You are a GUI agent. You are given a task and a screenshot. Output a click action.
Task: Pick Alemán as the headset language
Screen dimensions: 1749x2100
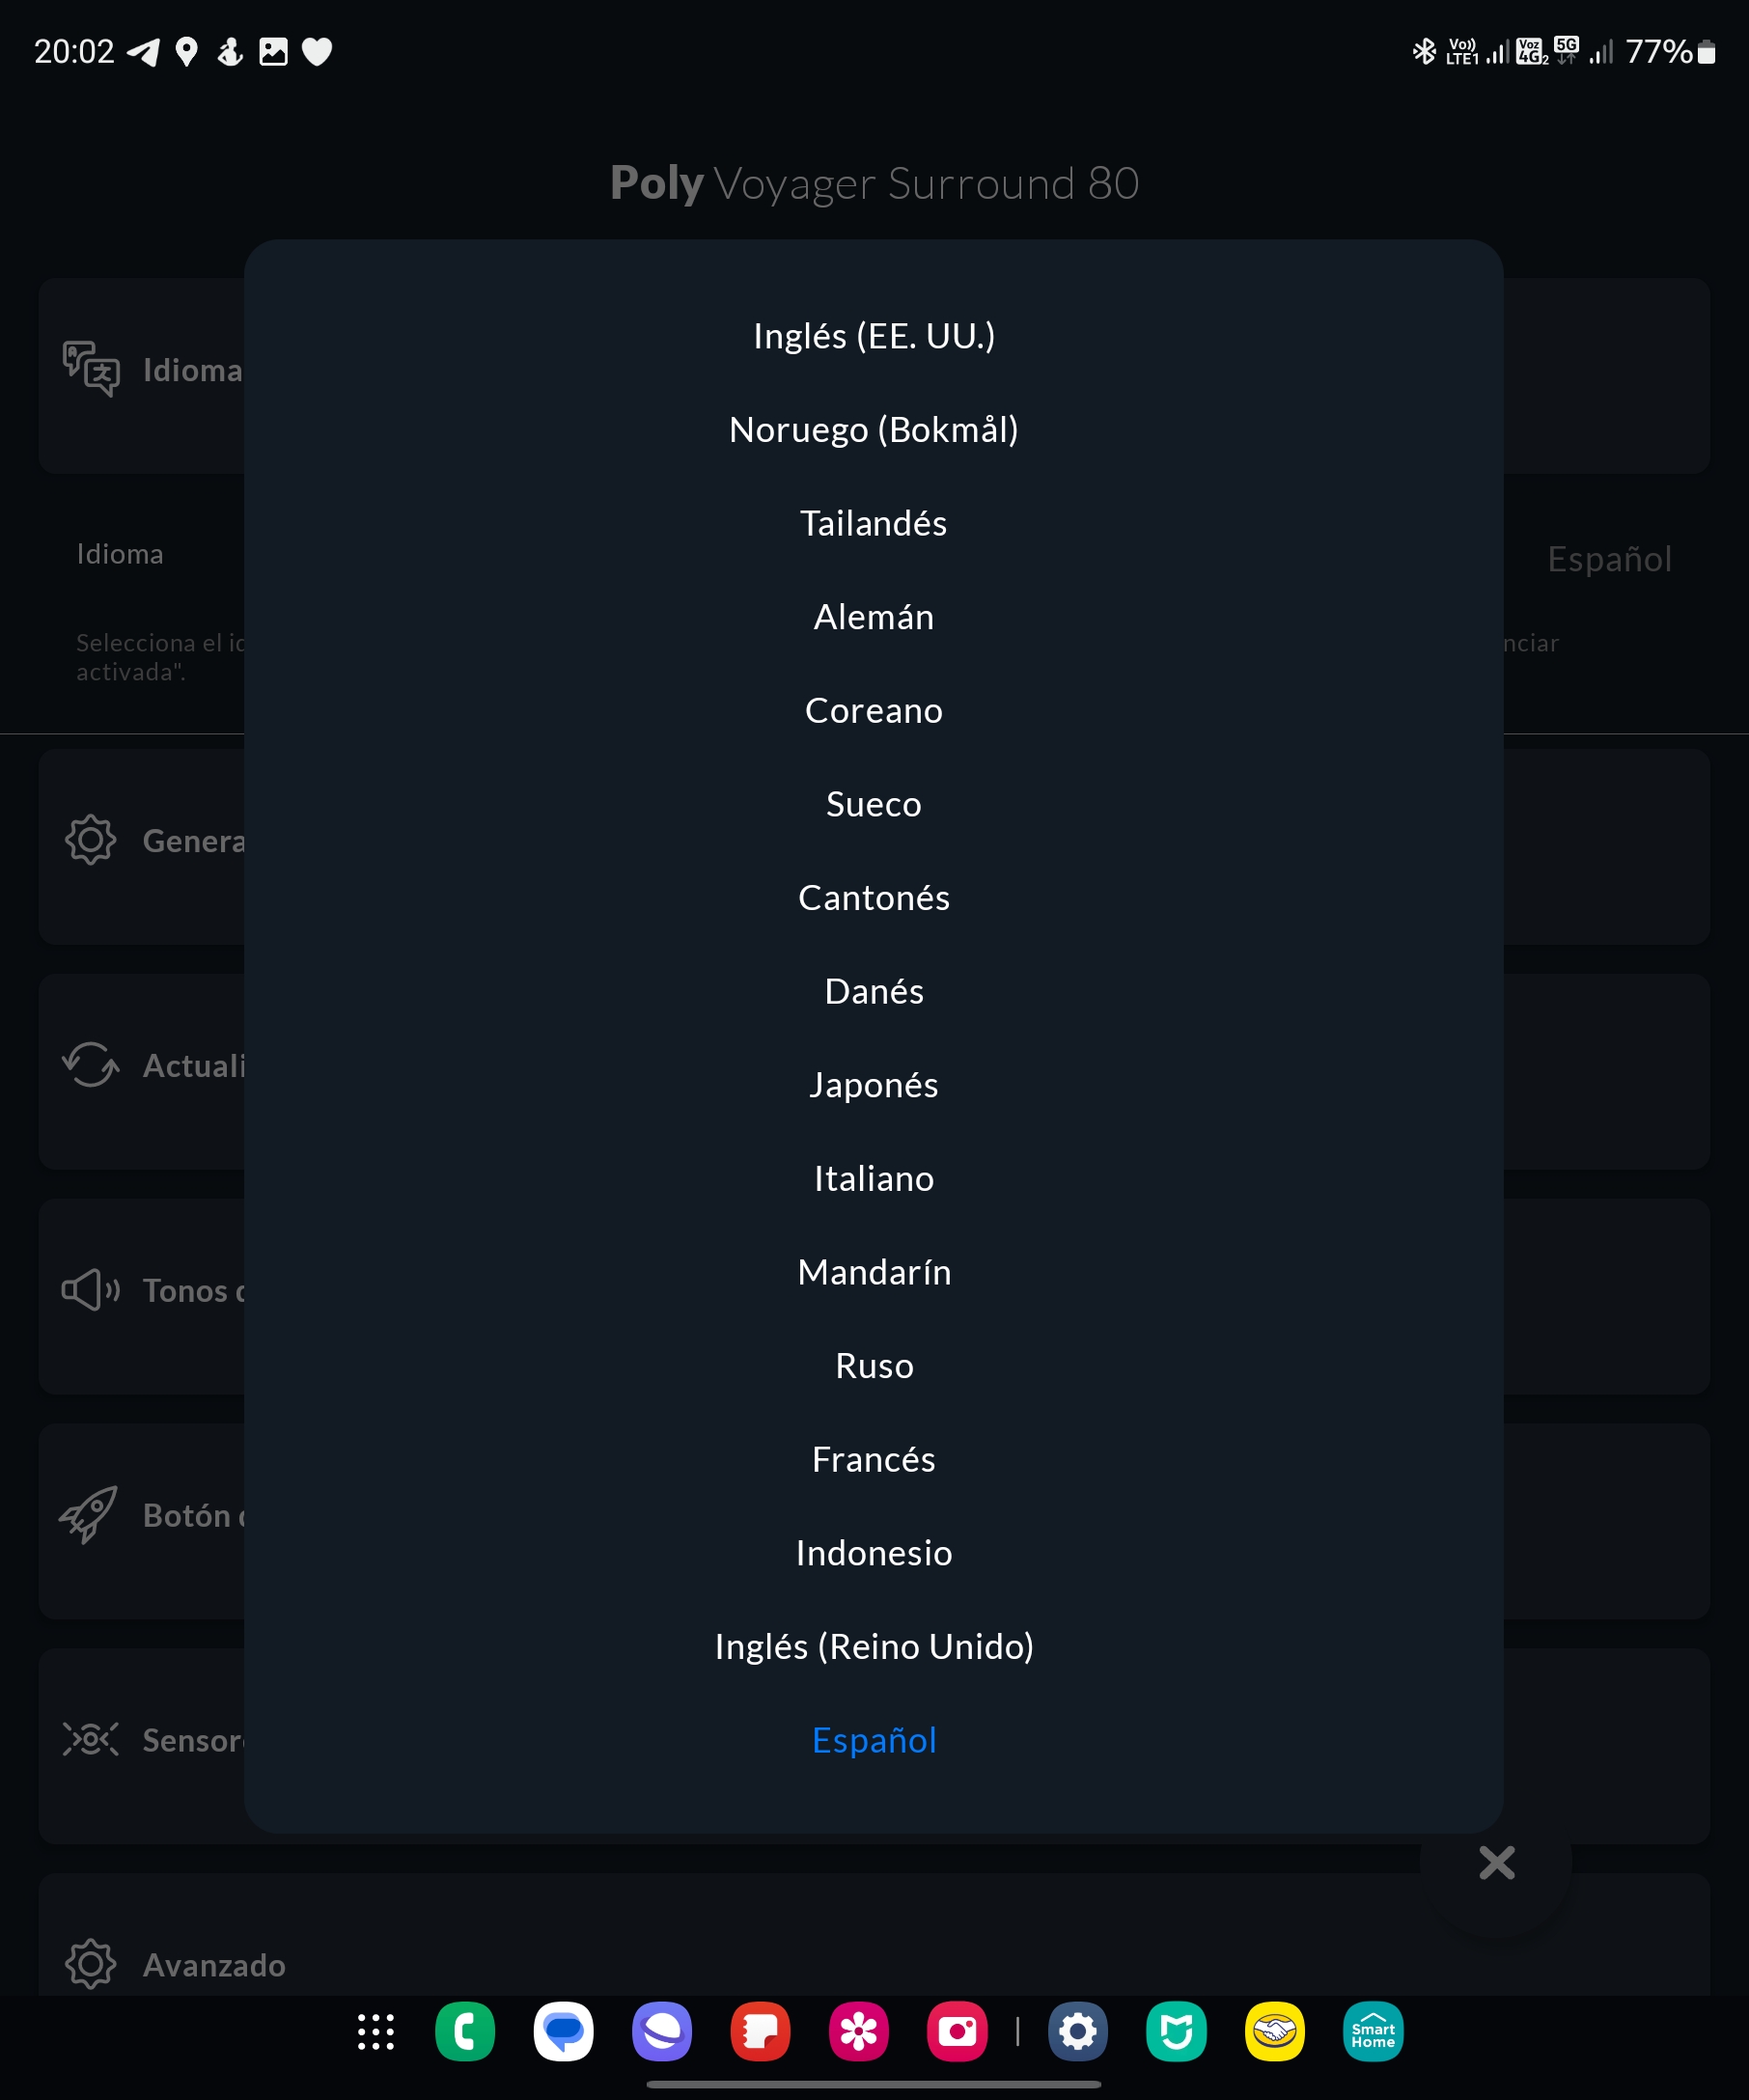(874, 617)
